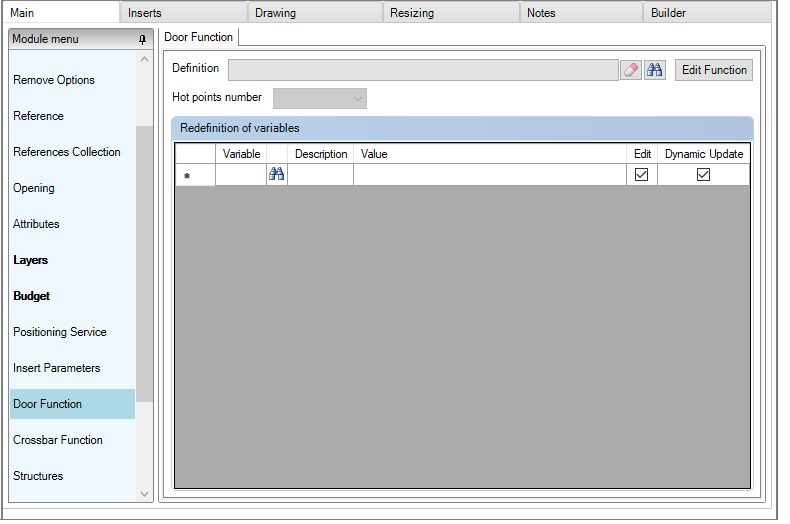
Task: Open variable lookup binoculars in table row
Action: [x=277, y=174]
